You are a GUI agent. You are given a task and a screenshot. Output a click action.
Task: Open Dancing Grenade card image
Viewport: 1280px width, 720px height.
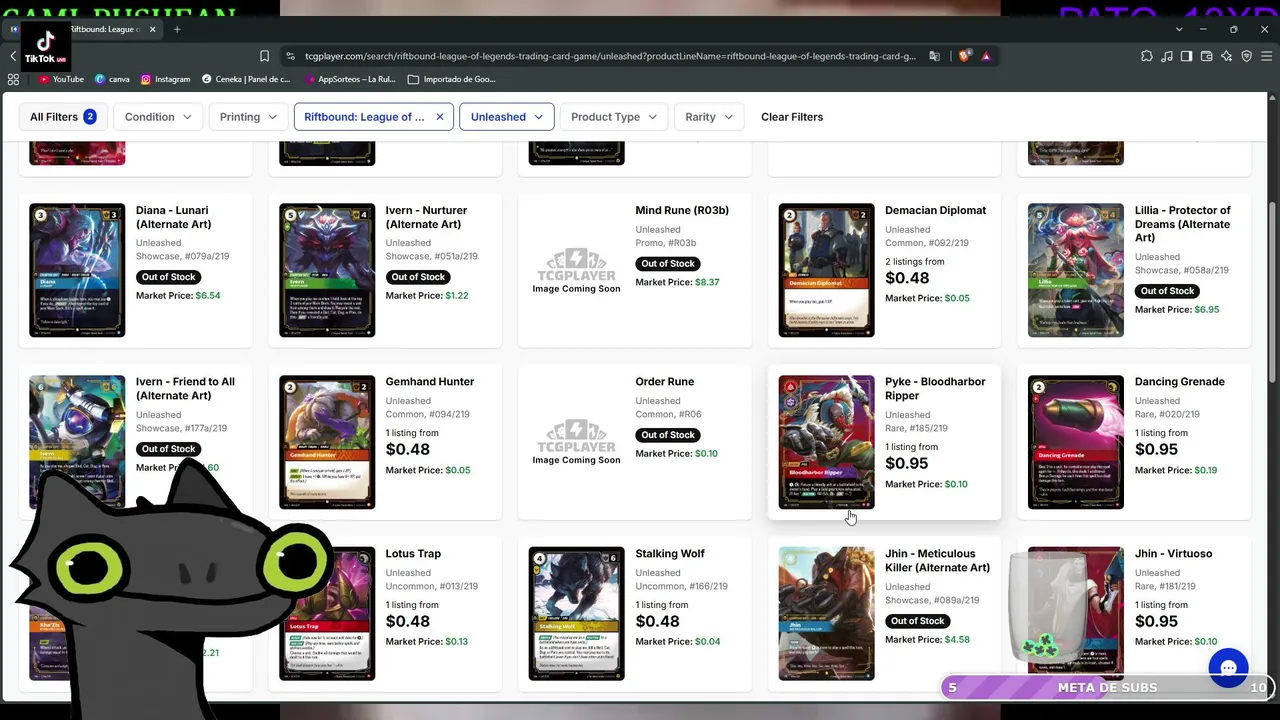1076,442
